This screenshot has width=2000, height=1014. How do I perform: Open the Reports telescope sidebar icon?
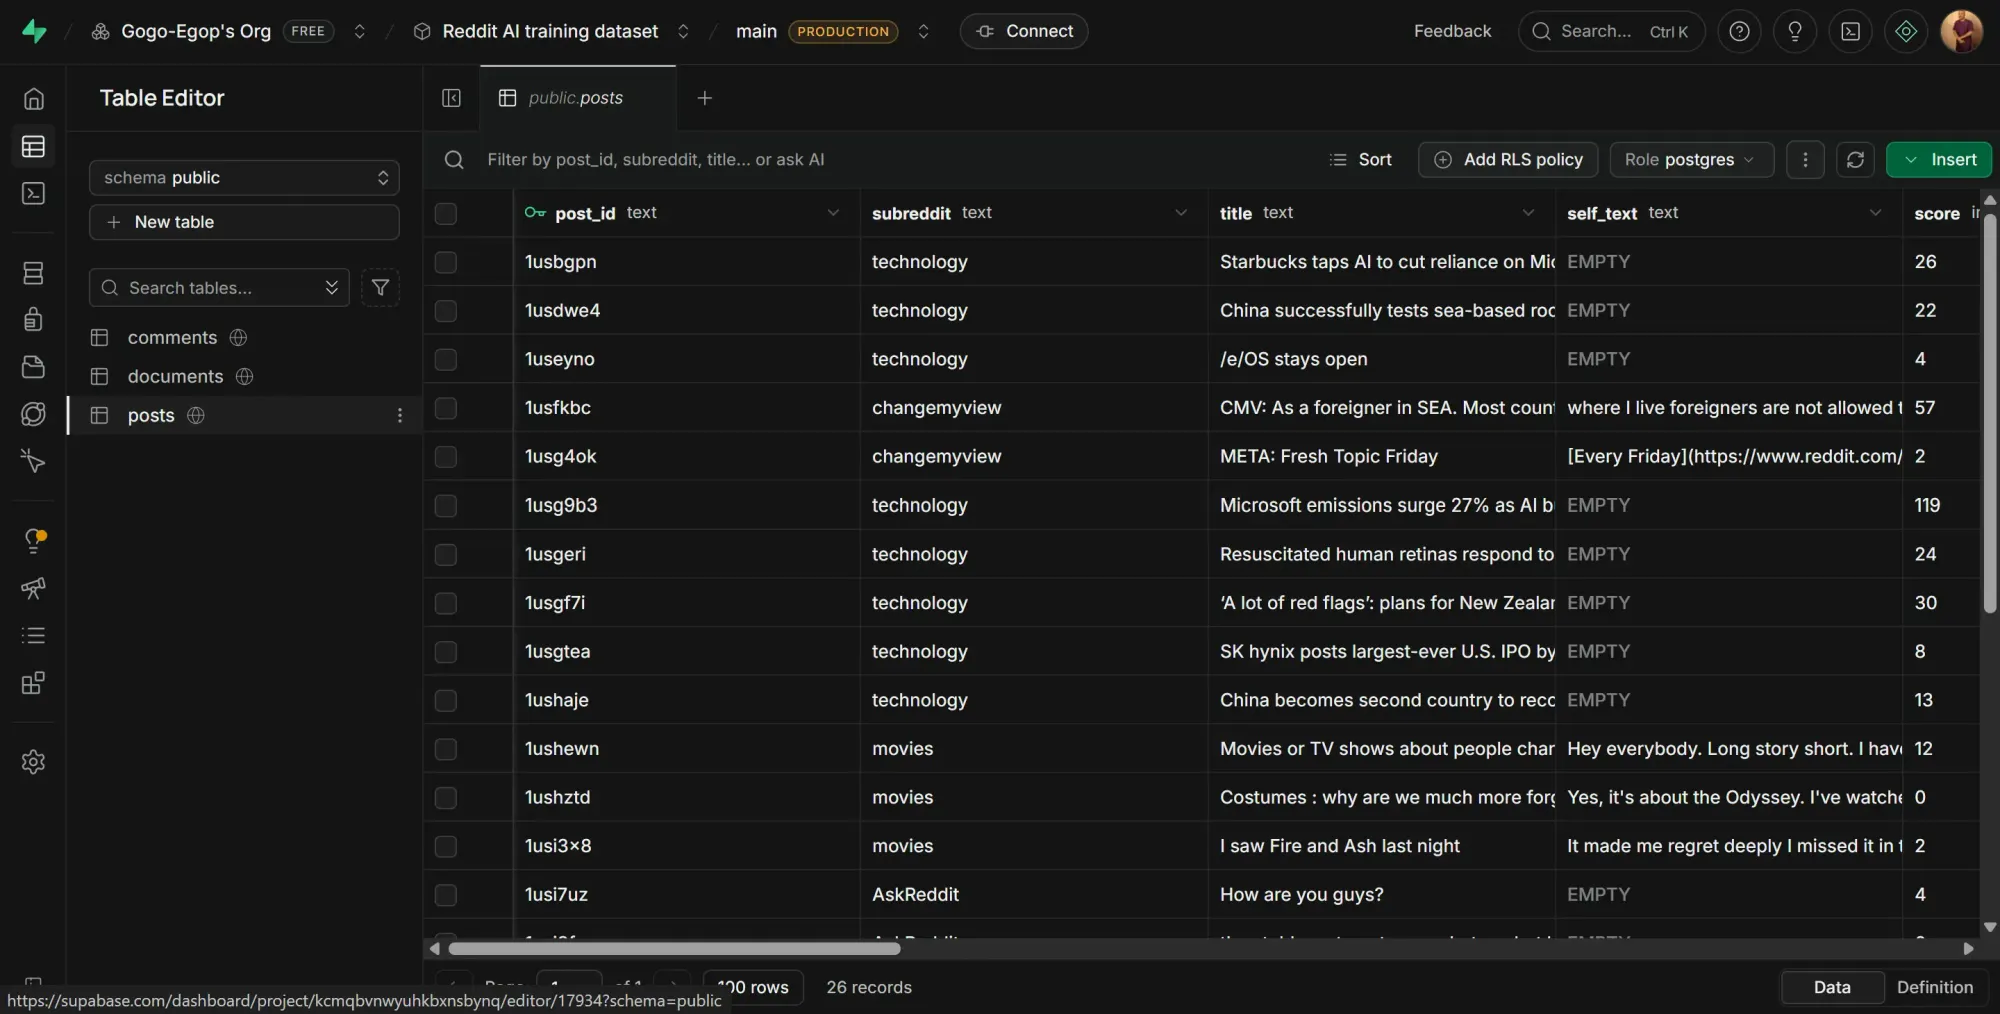(33, 588)
